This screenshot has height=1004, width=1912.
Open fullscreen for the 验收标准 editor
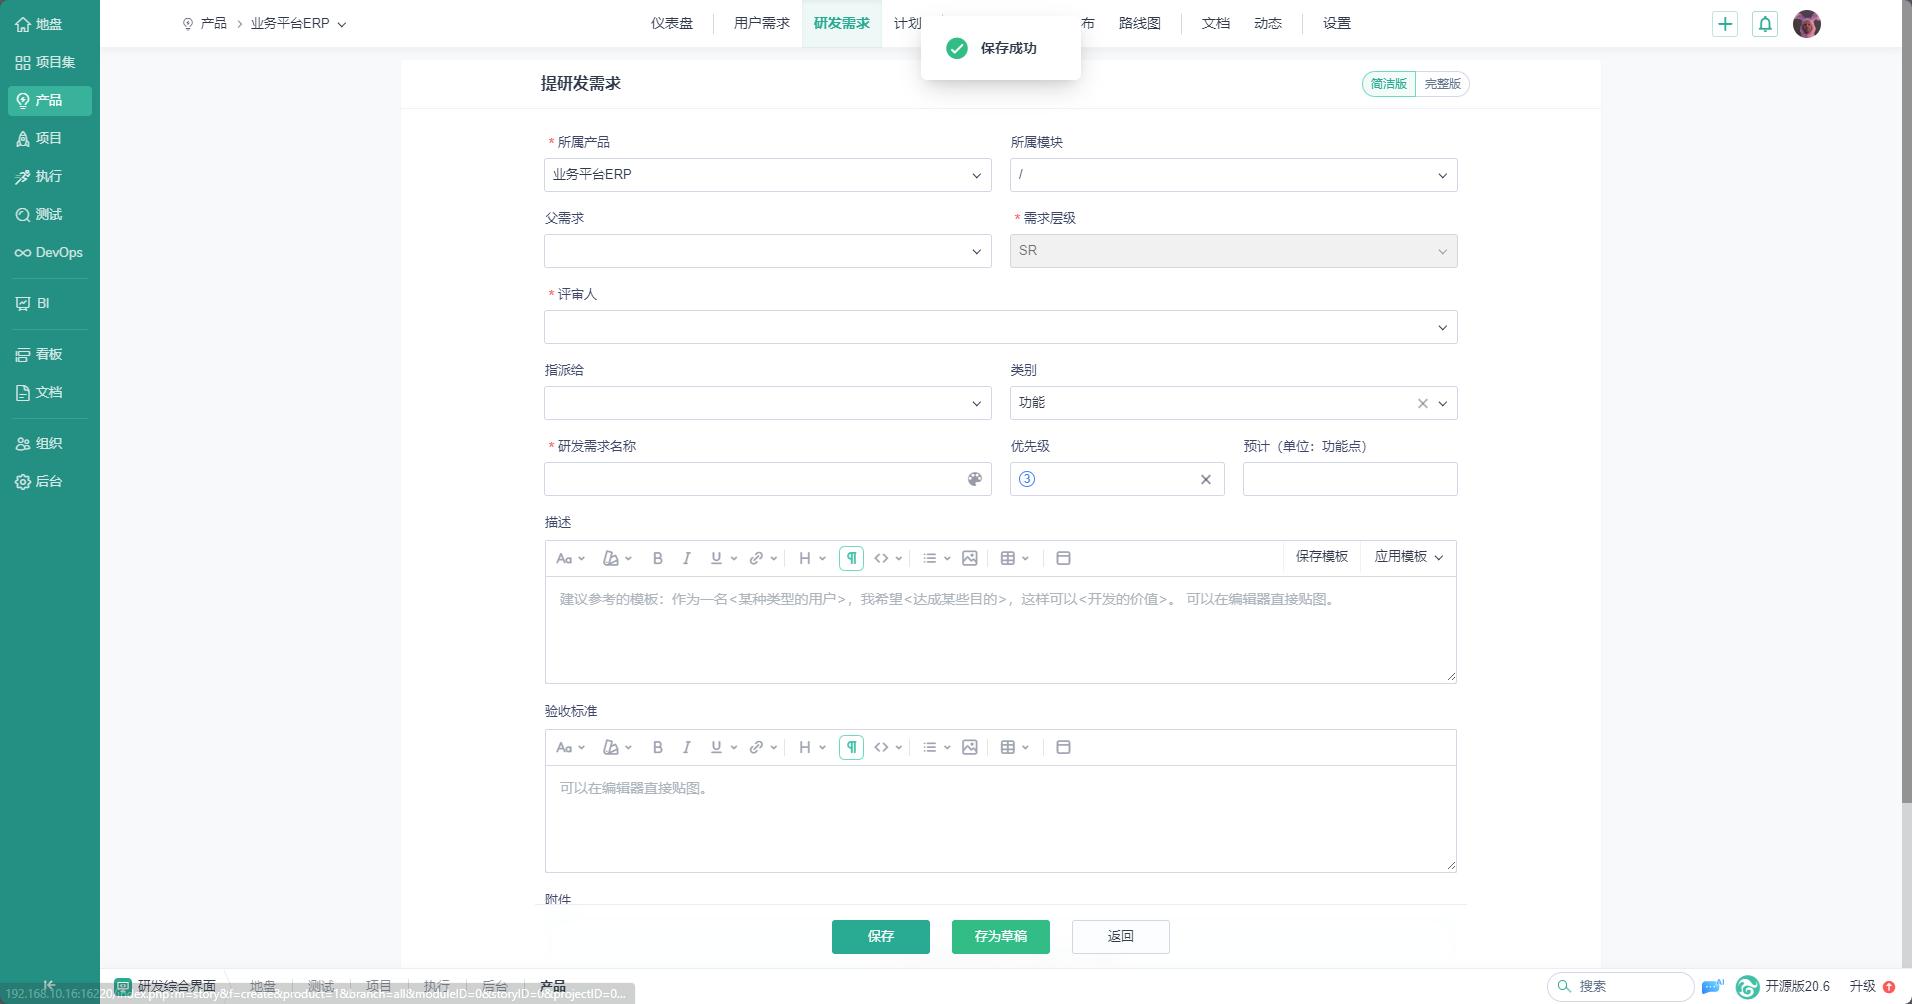[x=1063, y=747]
